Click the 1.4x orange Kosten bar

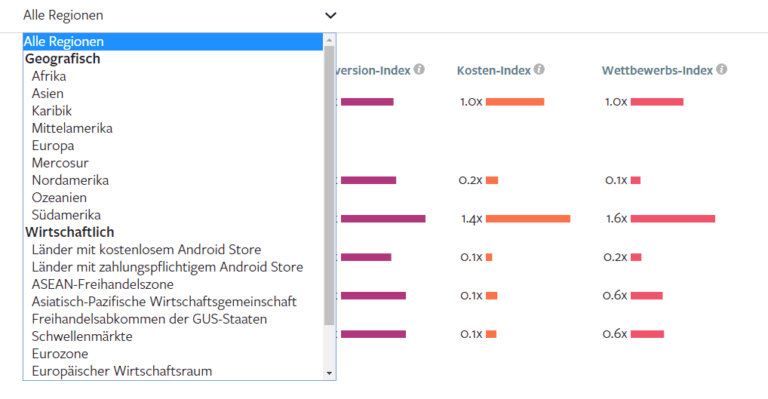point(528,219)
